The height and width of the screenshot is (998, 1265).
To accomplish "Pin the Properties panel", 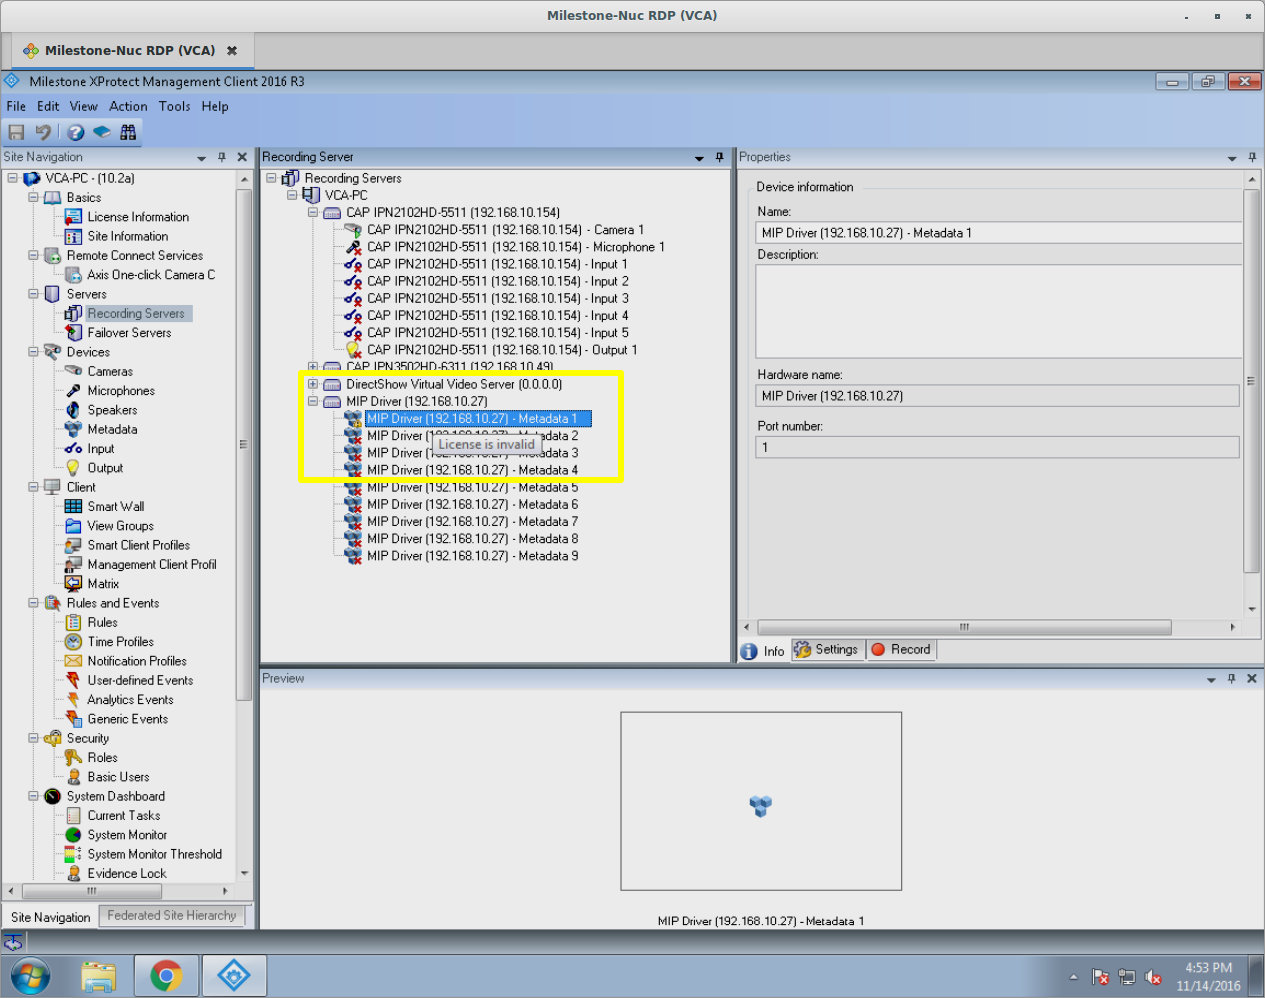I will tap(1252, 157).
